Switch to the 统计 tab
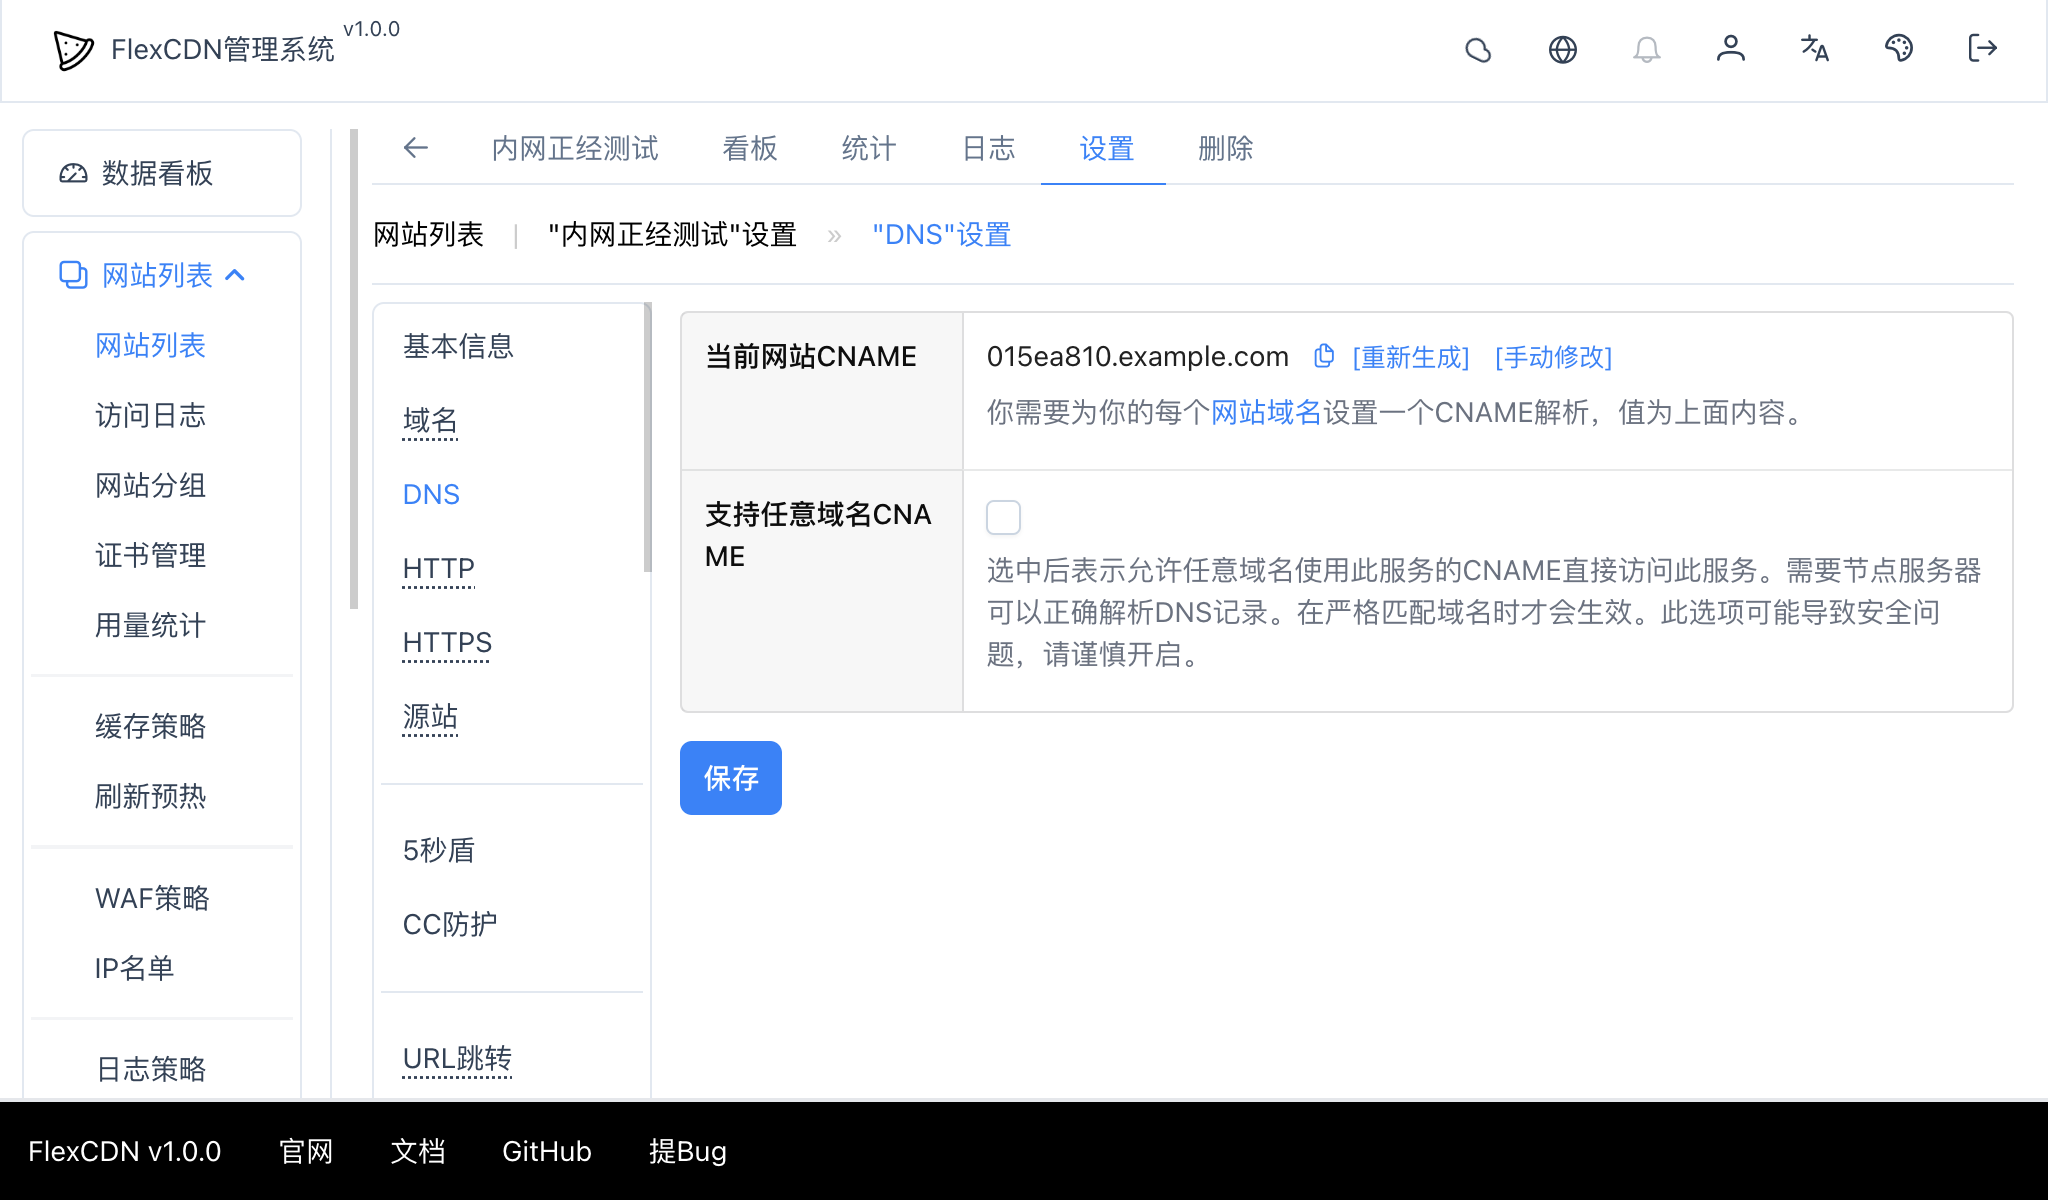 [866, 149]
